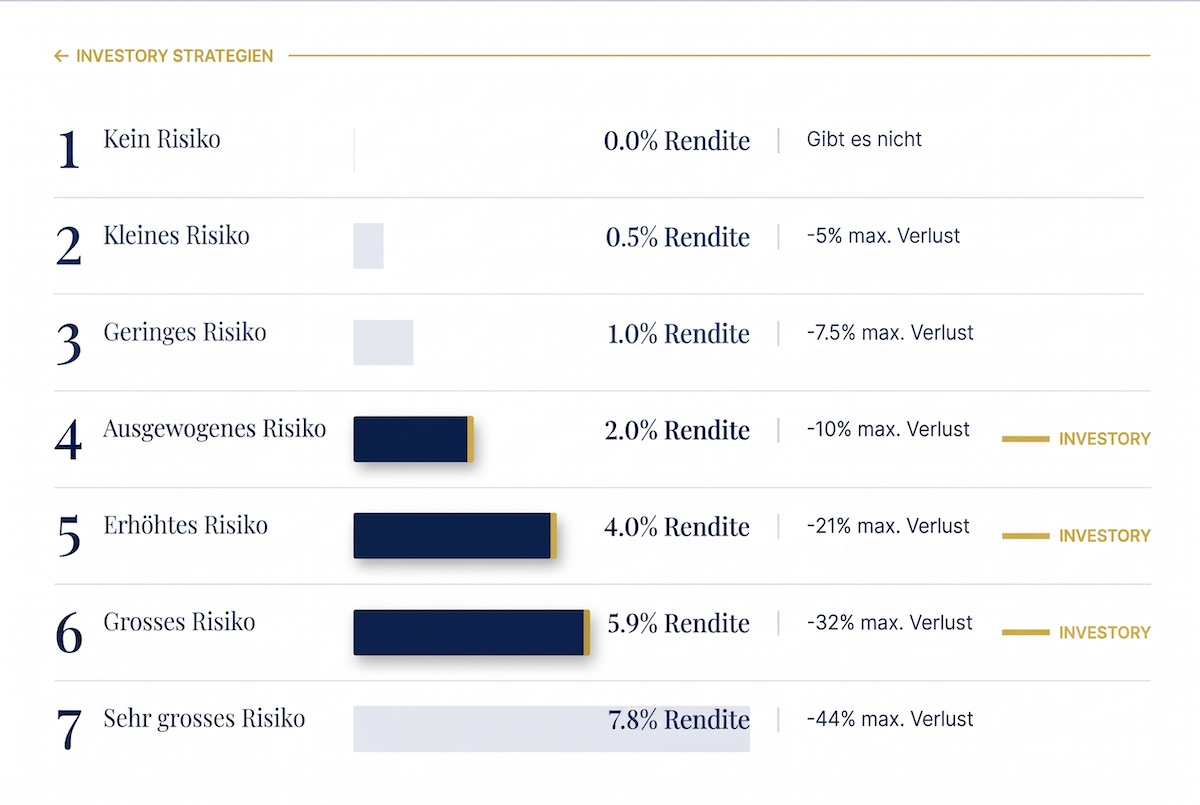
Task: Click the Investory tag next to -10% Verlust
Action: tap(1076, 439)
